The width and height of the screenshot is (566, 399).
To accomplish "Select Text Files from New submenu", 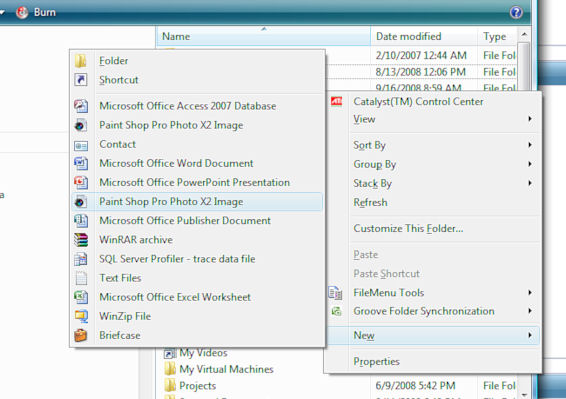I will 197,278.
